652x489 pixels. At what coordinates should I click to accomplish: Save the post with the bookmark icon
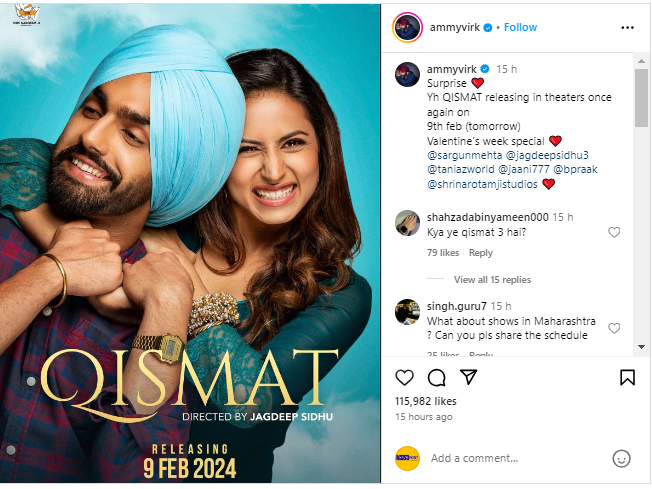(x=627, y=377)
